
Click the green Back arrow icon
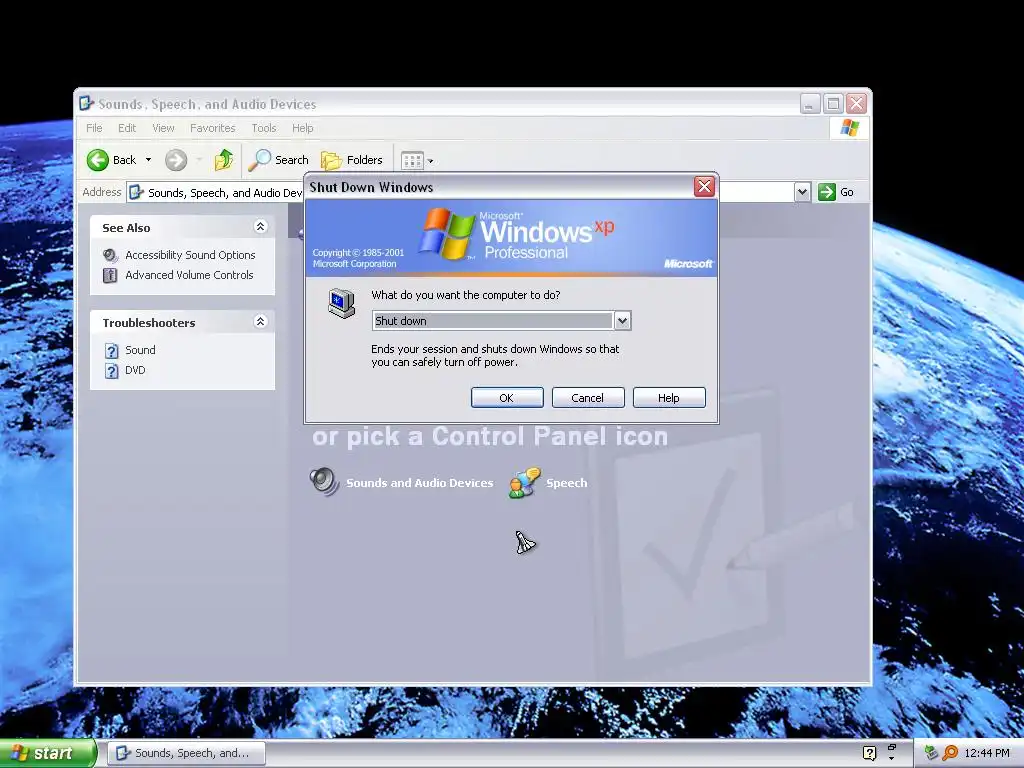tap(98, 160)
